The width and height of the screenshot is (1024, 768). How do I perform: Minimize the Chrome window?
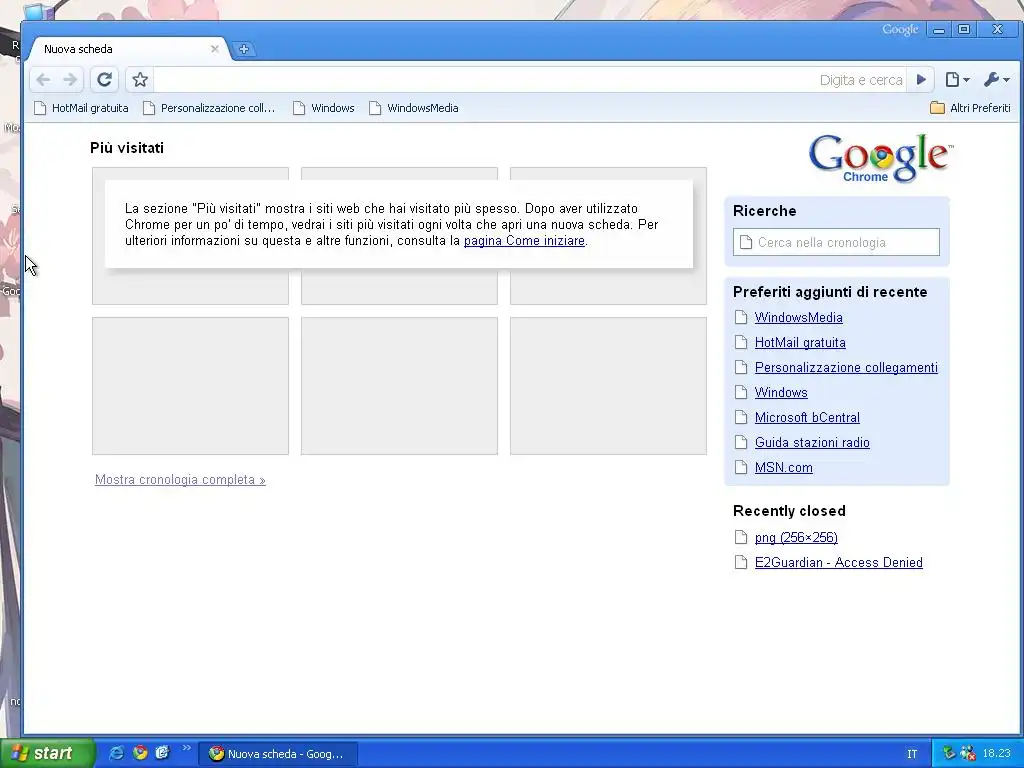(939, 30)
